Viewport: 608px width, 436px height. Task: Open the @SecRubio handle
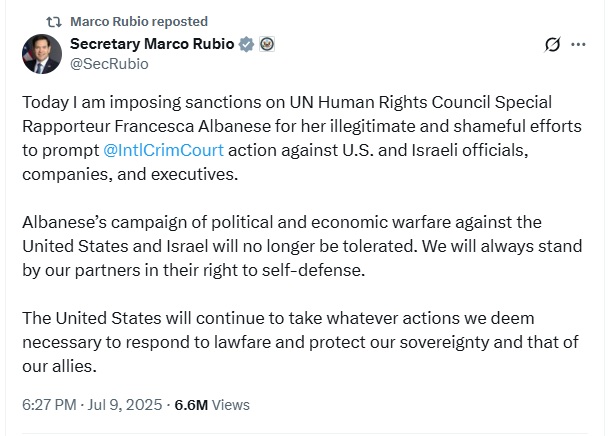click(109, 63)
